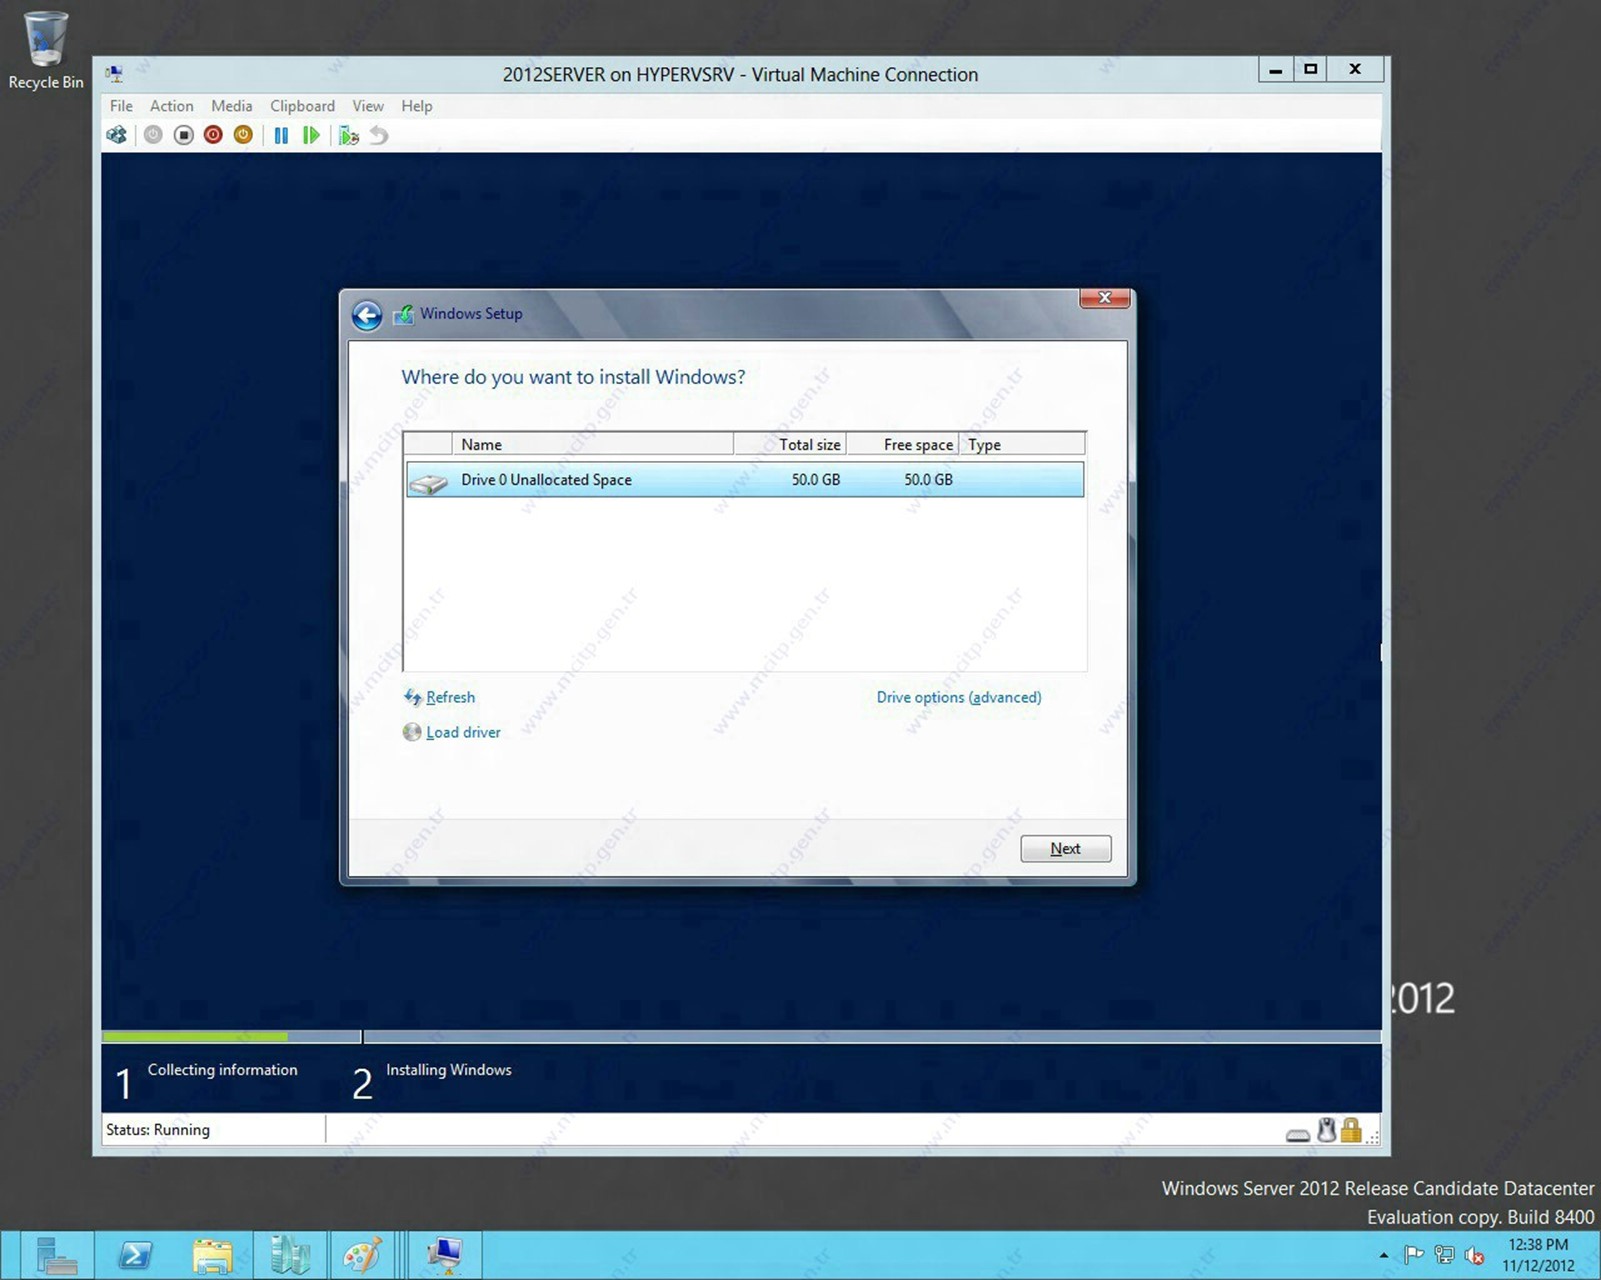Click the Ctrl+Alt+Delete toolbar icon
Viewport: 1601px width, 1280px height.
[x=117, y=135]
